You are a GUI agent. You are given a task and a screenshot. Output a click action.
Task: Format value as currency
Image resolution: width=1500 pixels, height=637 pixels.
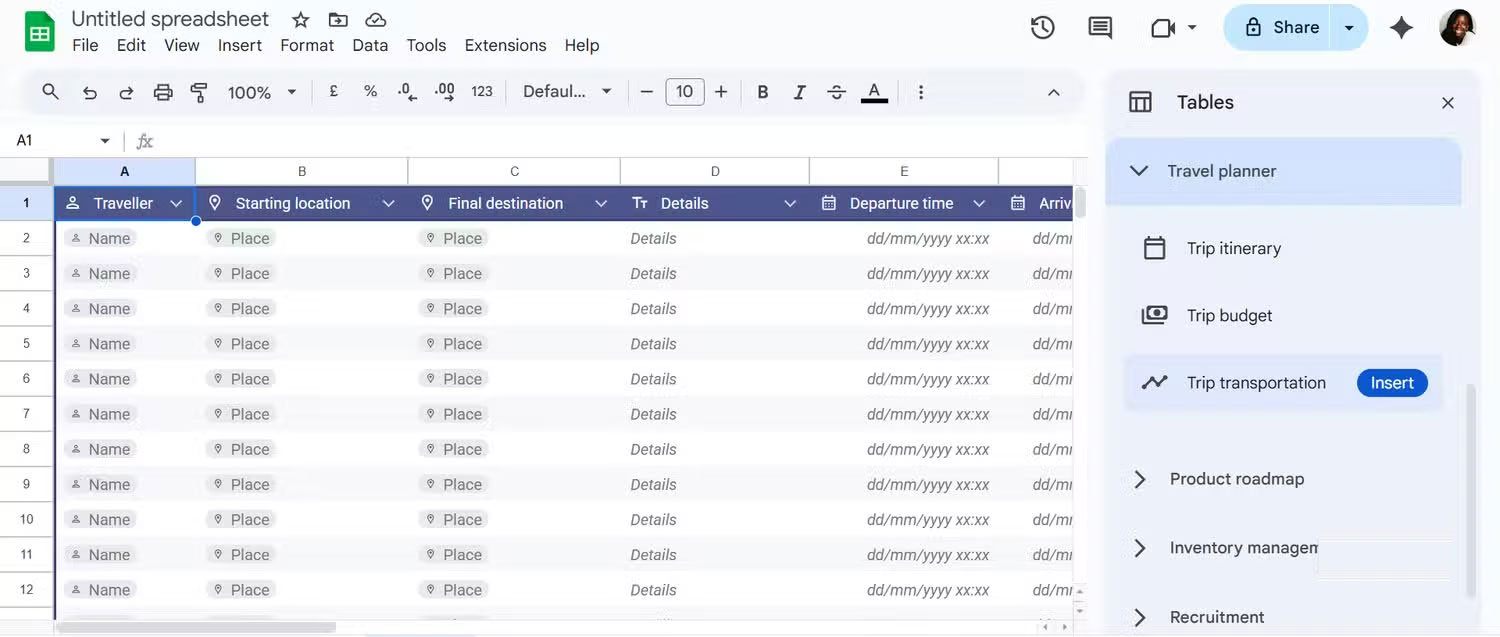(x=333, y=91)
